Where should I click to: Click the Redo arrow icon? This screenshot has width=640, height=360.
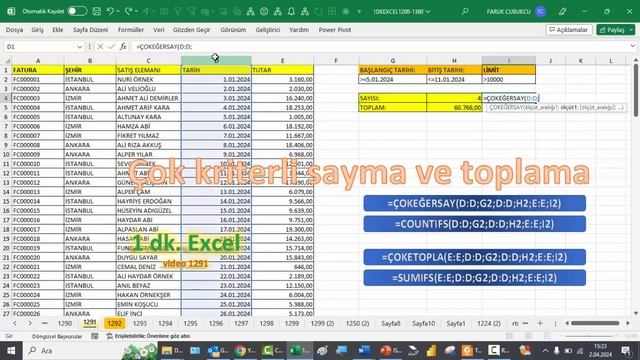(x=129, y=11)
